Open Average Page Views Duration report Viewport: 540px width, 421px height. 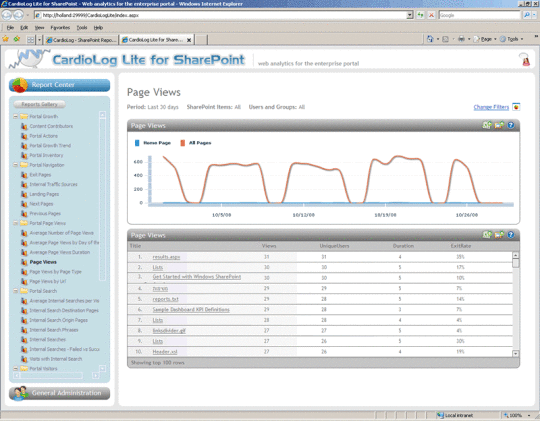click(x=60, y=252)
